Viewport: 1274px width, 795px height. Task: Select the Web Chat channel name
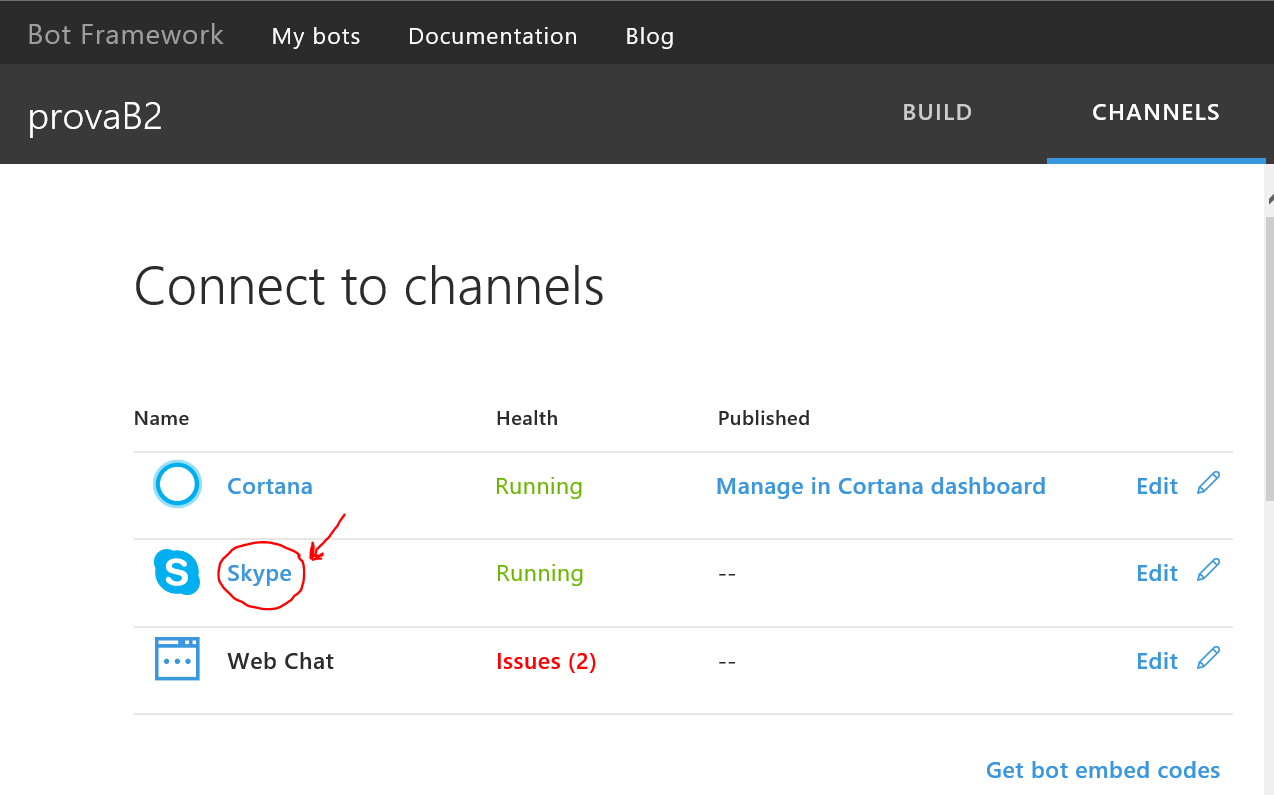(x=280, y=661)
